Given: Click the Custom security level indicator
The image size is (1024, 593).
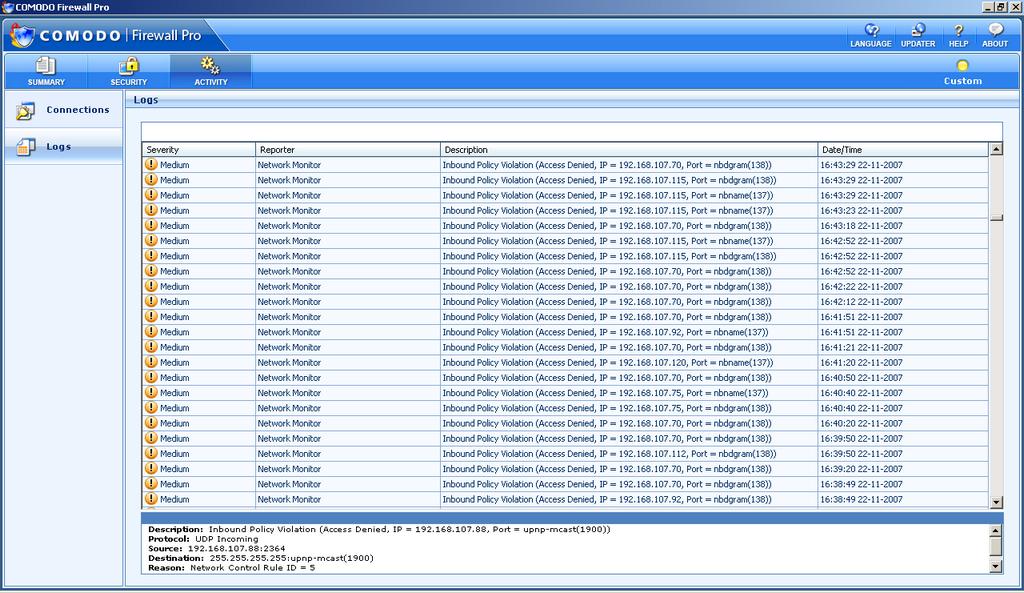Looking at the screenshot, I should [x=963, y=72].
